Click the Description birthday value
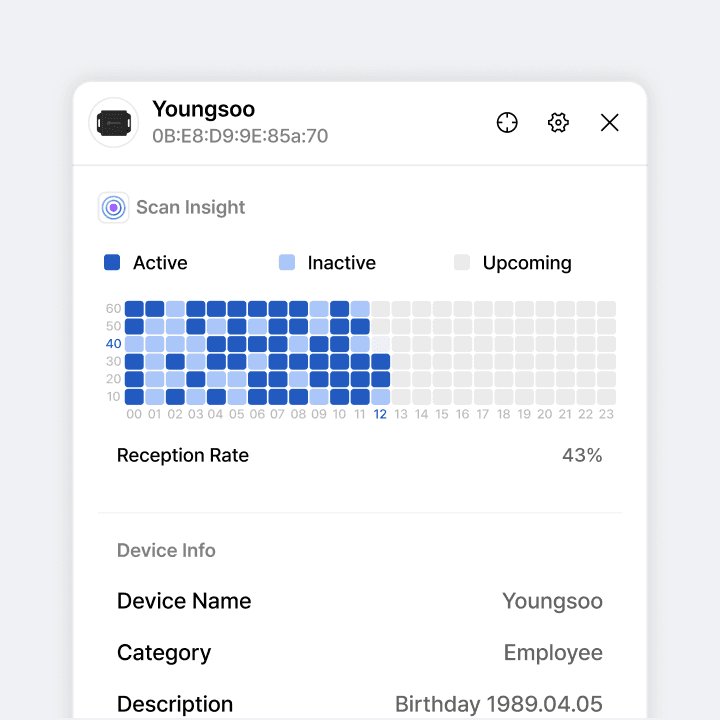 tap(499, 704)
